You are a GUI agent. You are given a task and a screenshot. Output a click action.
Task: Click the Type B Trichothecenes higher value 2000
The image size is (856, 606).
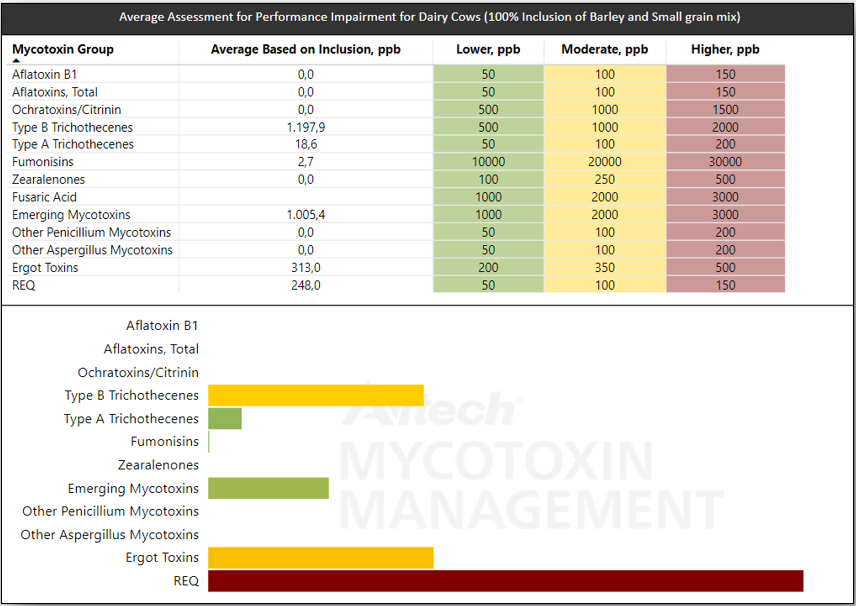pos(726,127)
